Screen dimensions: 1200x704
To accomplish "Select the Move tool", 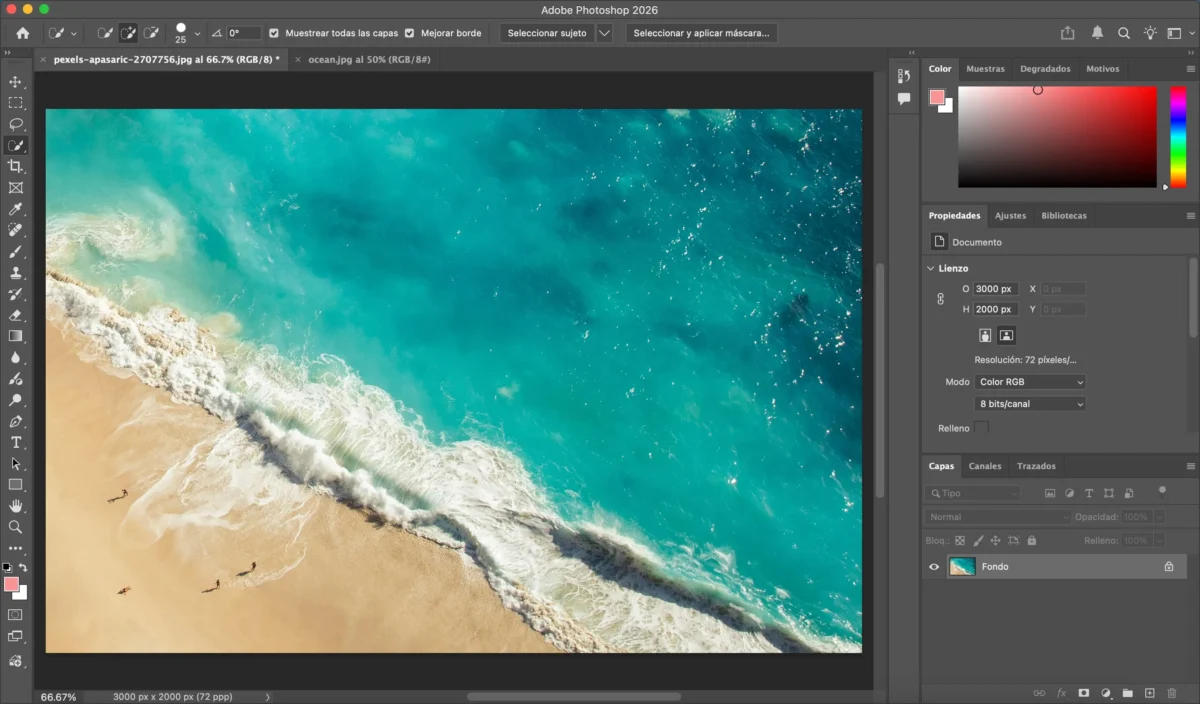I will pos(15,82).
